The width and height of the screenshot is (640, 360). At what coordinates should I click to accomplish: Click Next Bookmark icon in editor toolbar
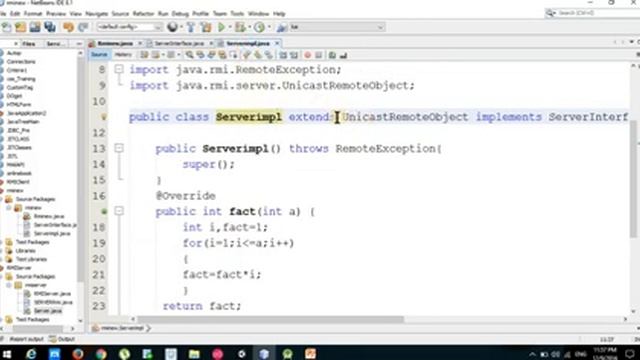pos(258,55)
